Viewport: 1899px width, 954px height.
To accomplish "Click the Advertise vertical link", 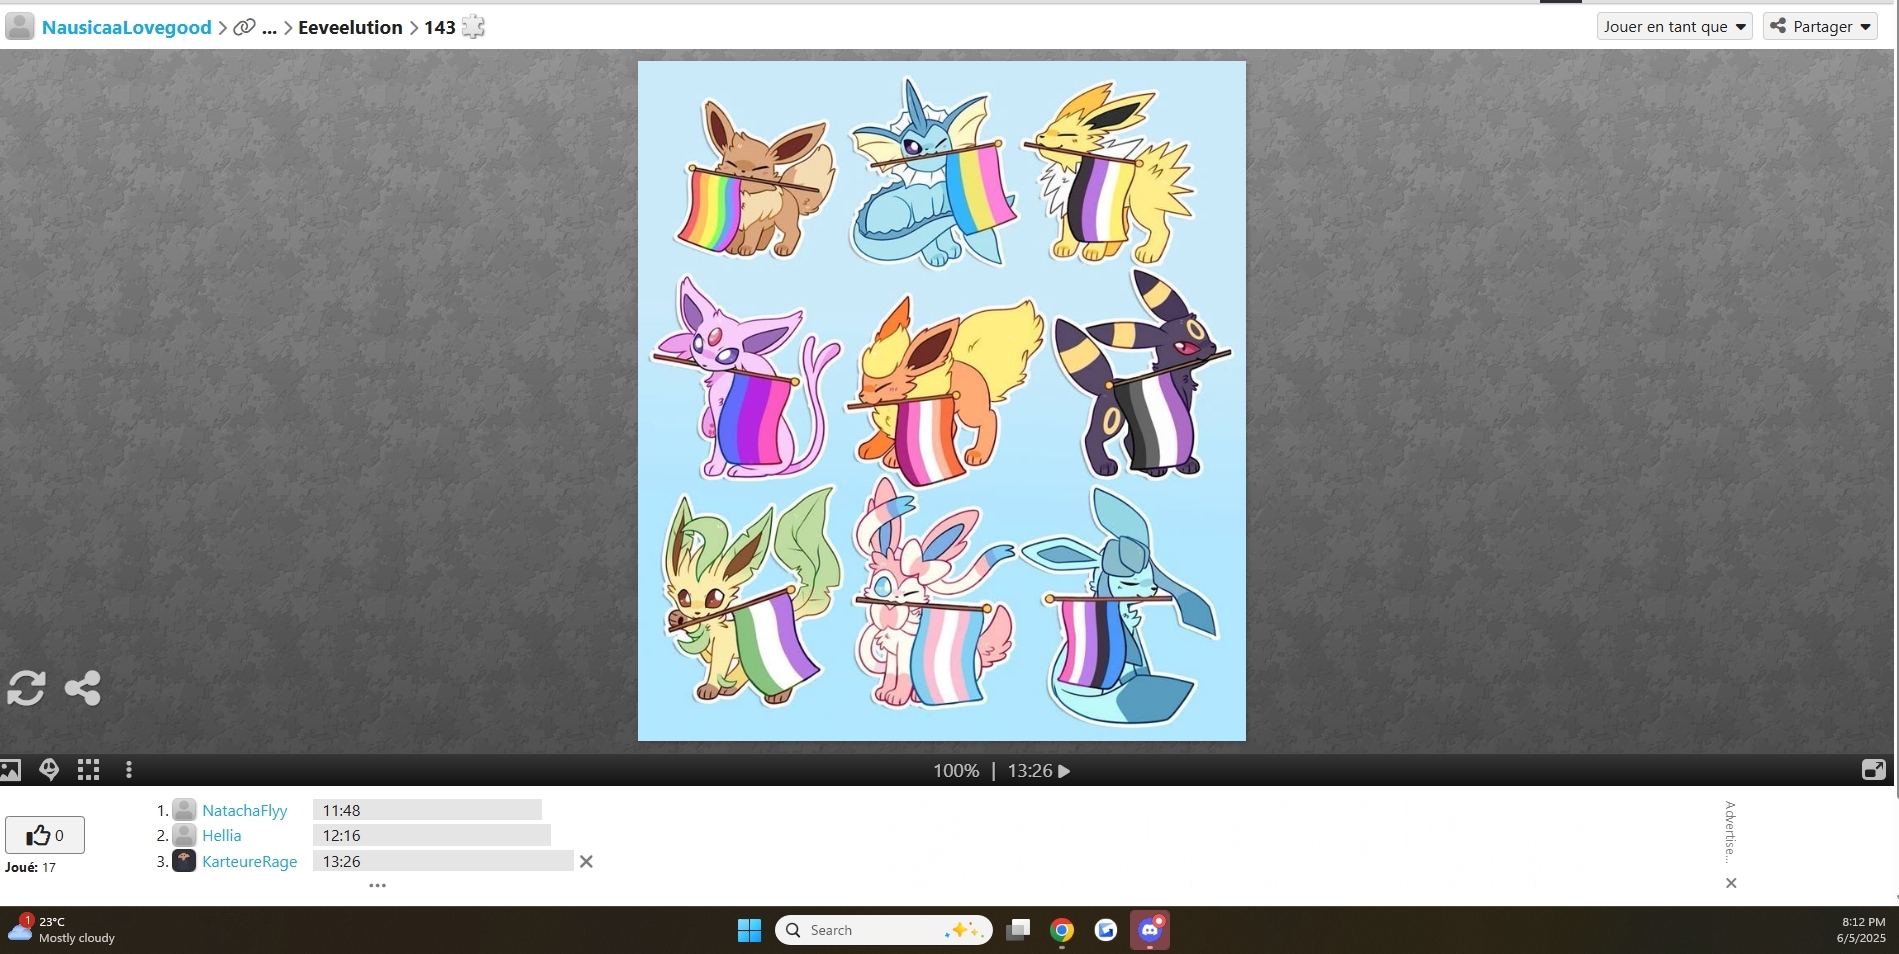I will [1730, 832].
